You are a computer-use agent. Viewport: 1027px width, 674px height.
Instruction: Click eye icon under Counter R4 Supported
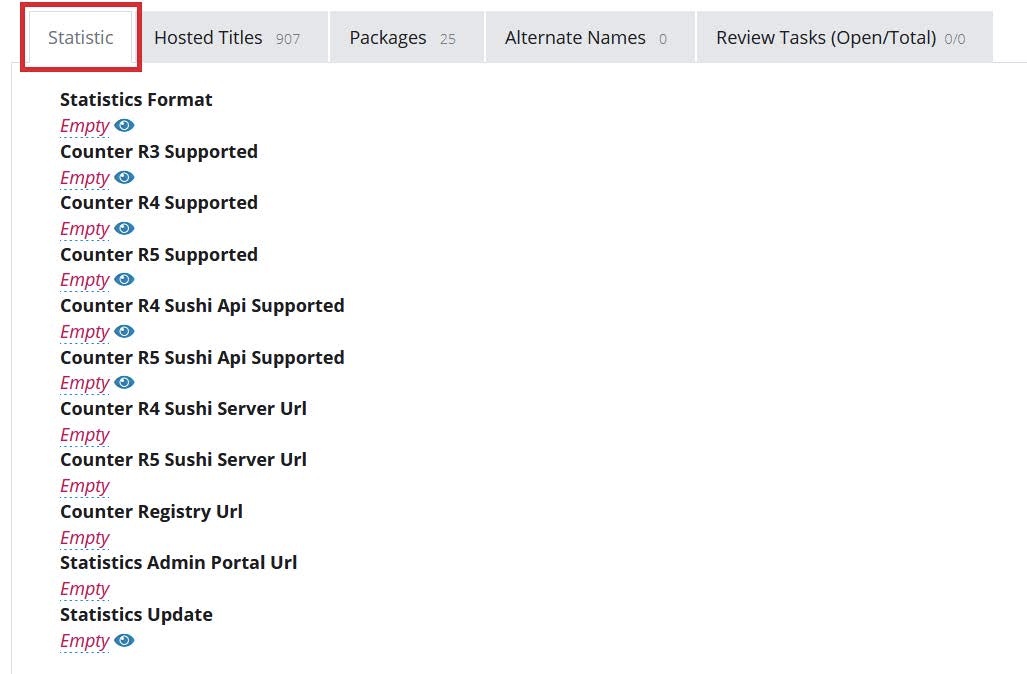[x=124, y=229]
